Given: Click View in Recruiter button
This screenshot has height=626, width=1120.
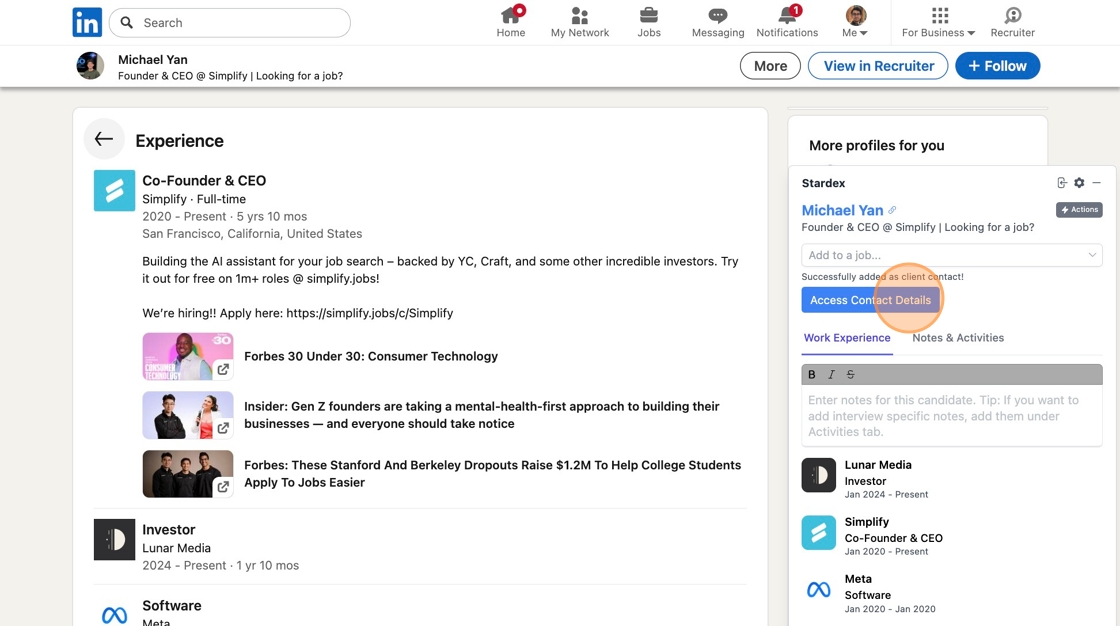Looking at the screenshot, I should click(x=878, y=66).
